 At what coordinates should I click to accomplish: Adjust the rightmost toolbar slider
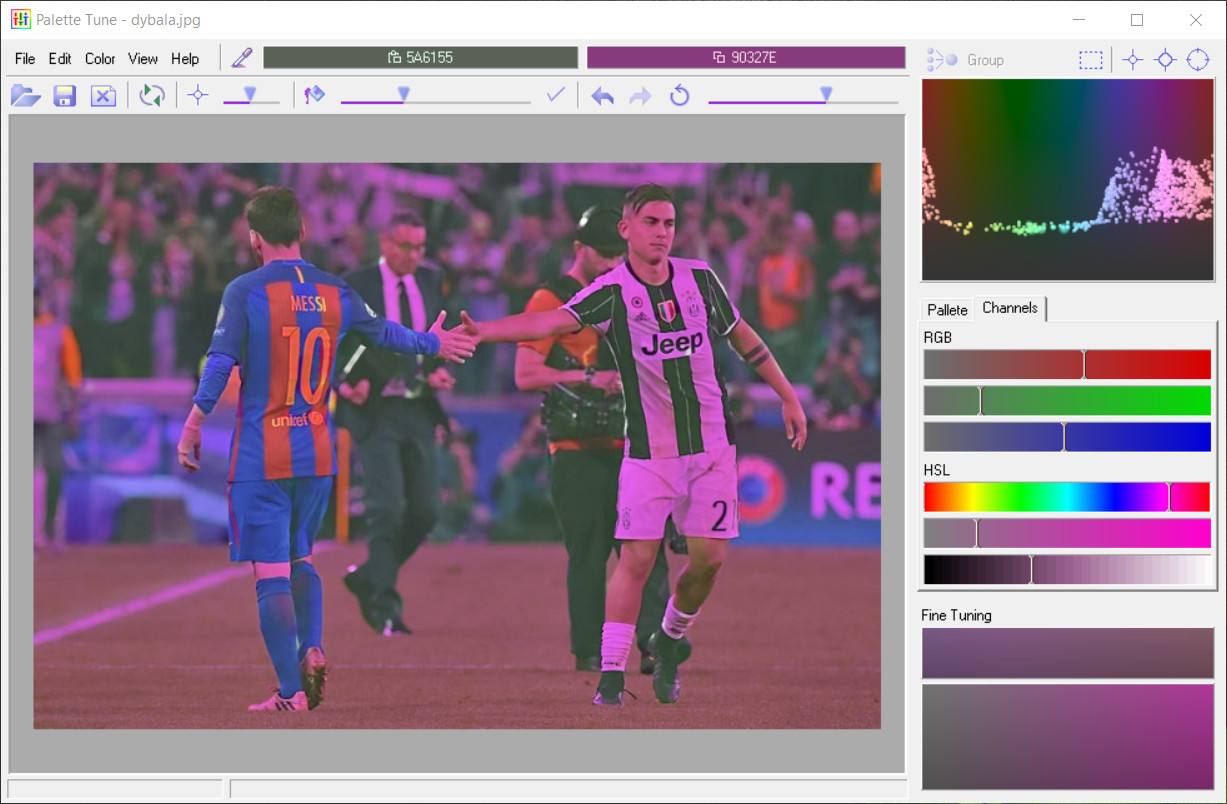pos(803,96)
